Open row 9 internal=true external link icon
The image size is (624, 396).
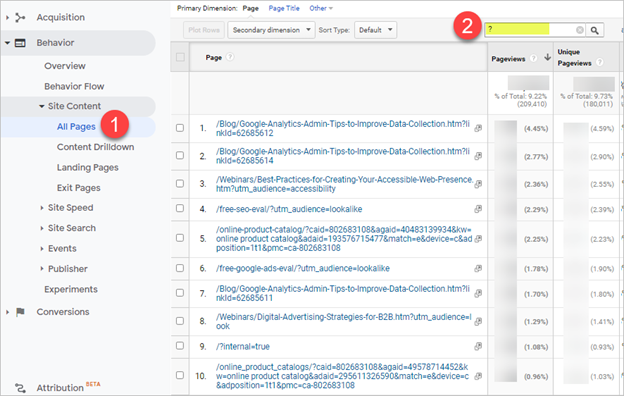(478, 347)
